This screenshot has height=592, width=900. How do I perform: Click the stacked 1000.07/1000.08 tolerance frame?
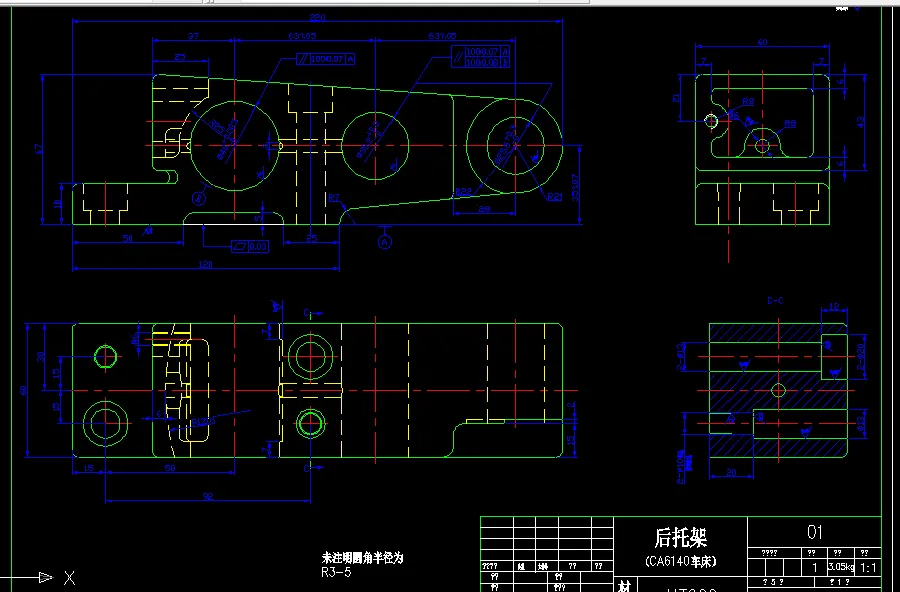(x=481, y=57)
